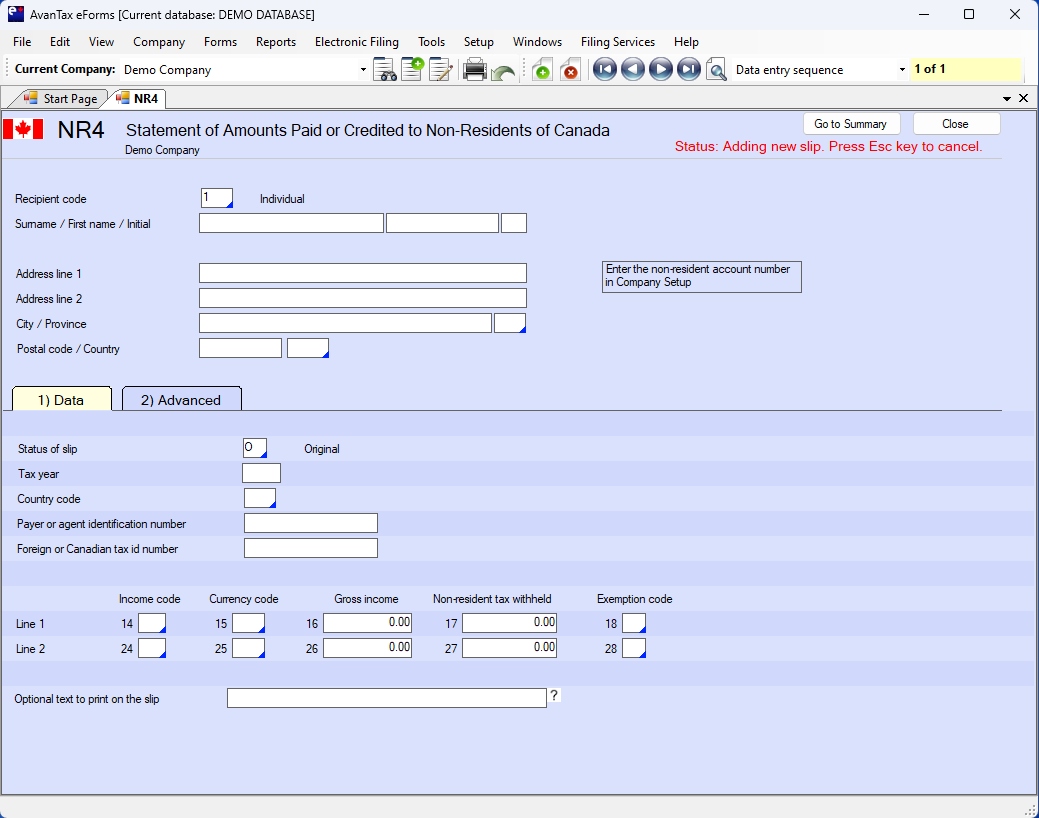Image resolution: width=1039 pixels, height=818 pixels.
Task: Advance to the next record
Action: [x=660, y=70]
